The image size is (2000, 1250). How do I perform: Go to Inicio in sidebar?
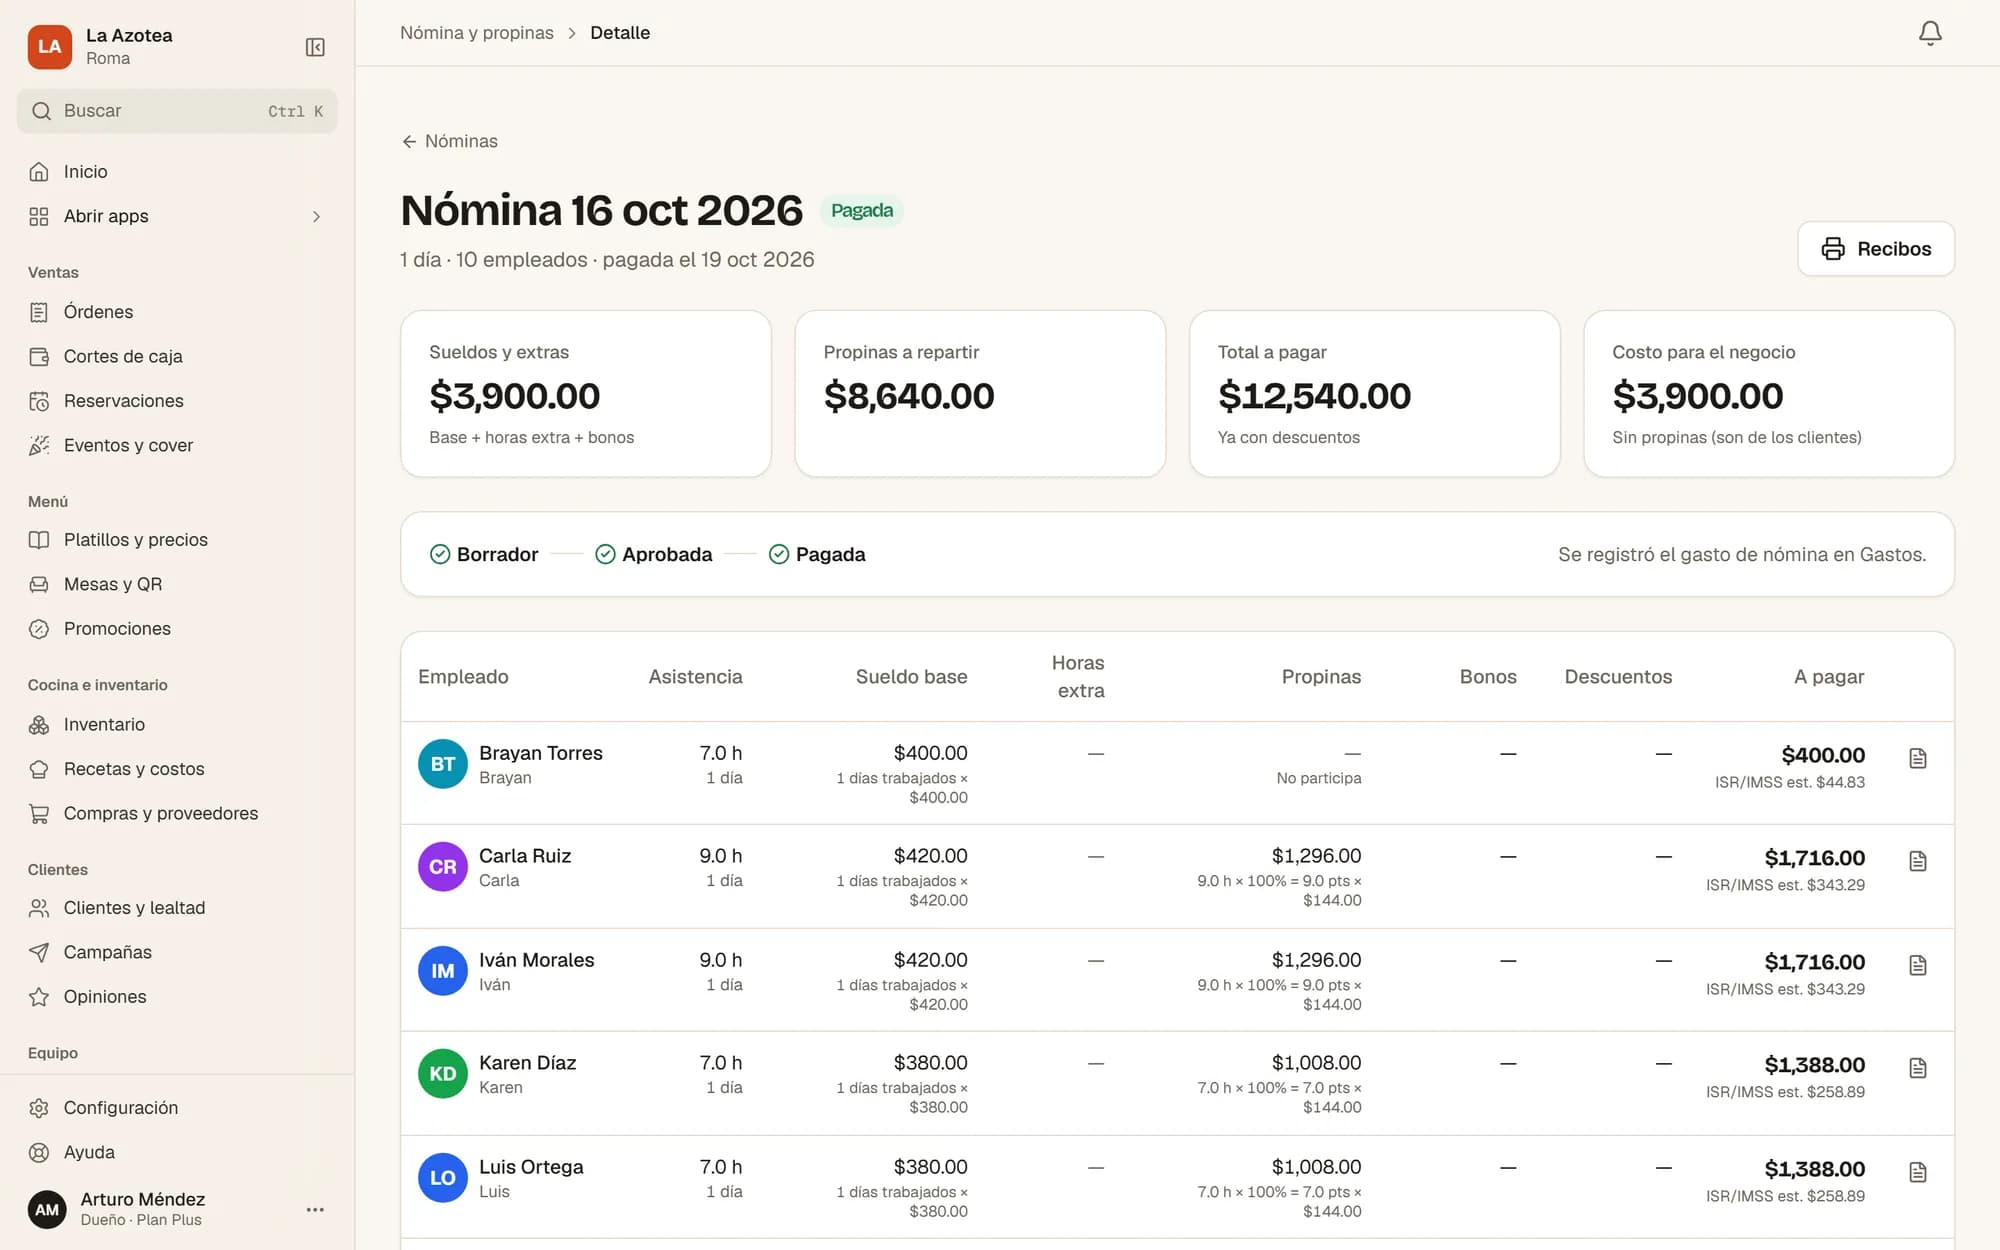pyautogui.click(x=177, y=172)
